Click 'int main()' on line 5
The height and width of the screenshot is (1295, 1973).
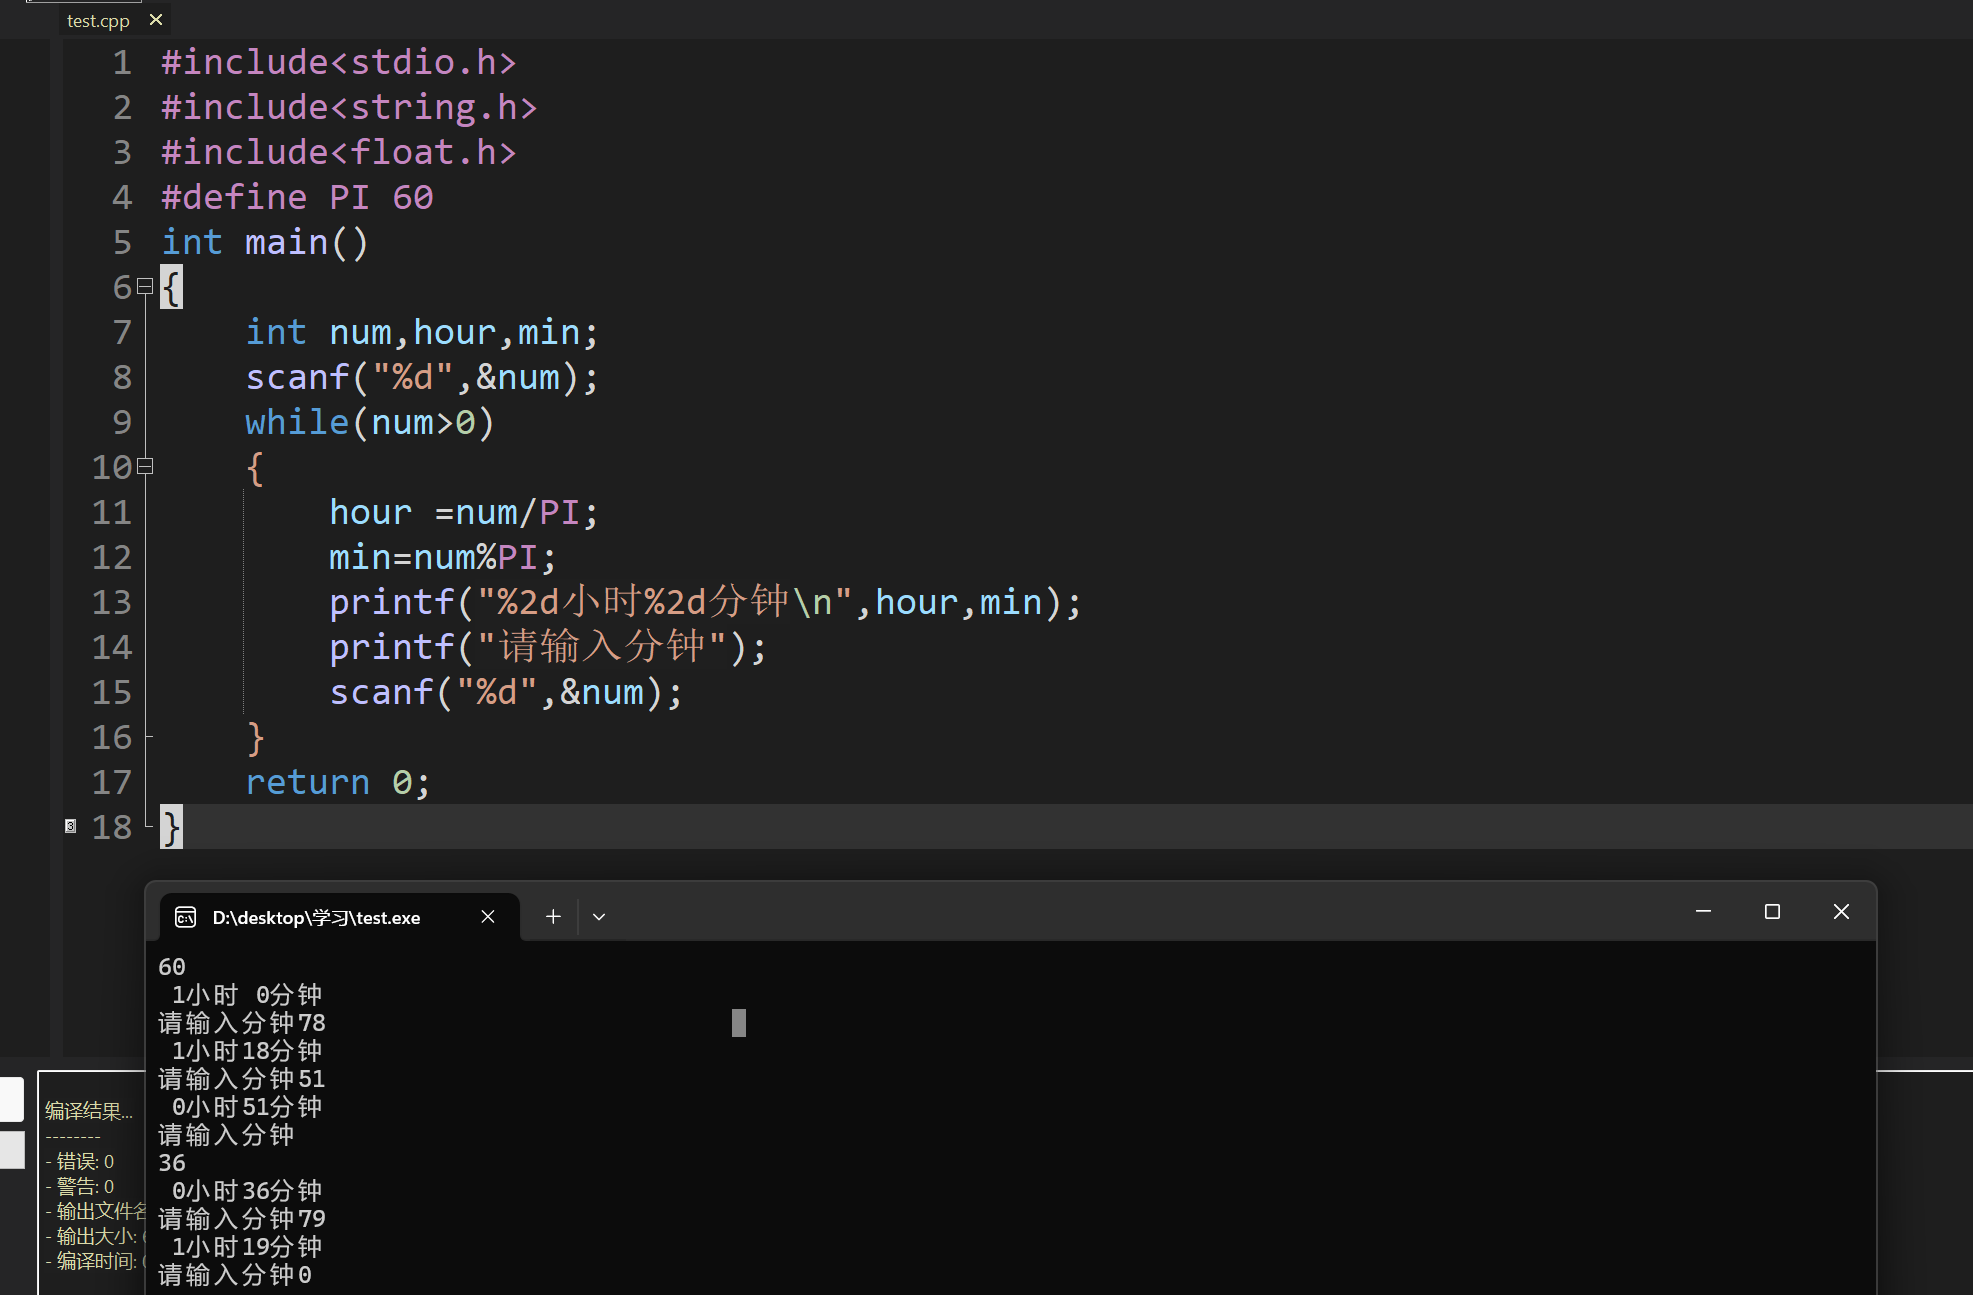[265, 242]
